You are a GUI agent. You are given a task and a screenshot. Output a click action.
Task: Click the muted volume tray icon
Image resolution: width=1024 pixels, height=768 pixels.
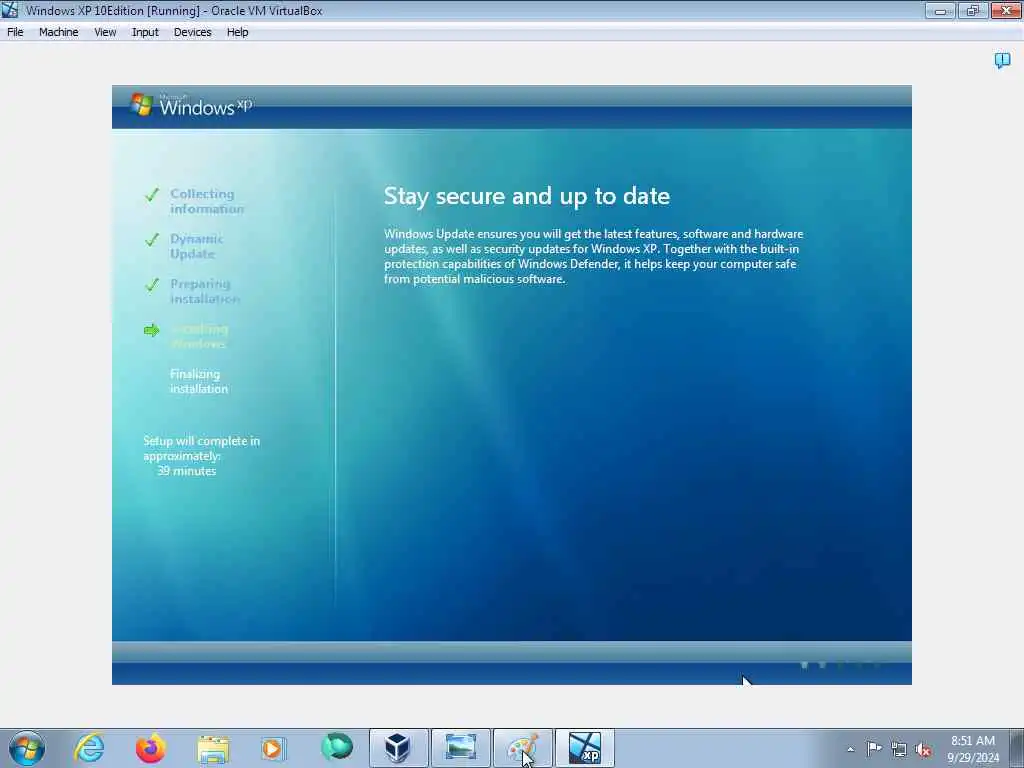[x=923, y=749]
